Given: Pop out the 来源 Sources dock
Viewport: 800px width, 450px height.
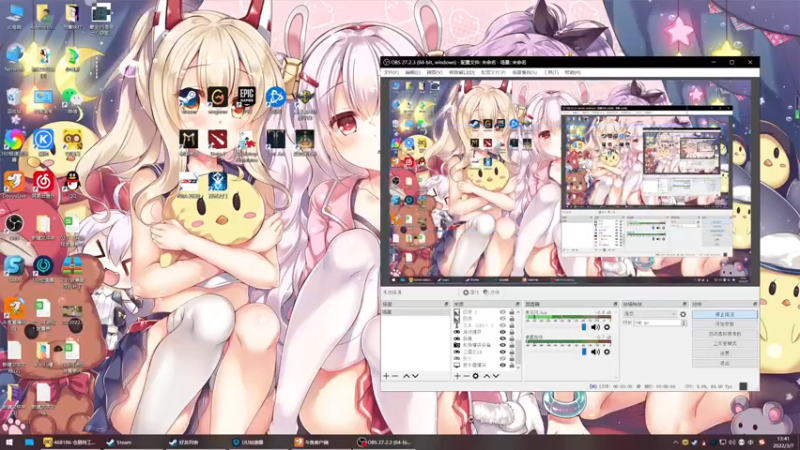Looking at the screenshot, I should pyautogui.click(x=518, y=304).
